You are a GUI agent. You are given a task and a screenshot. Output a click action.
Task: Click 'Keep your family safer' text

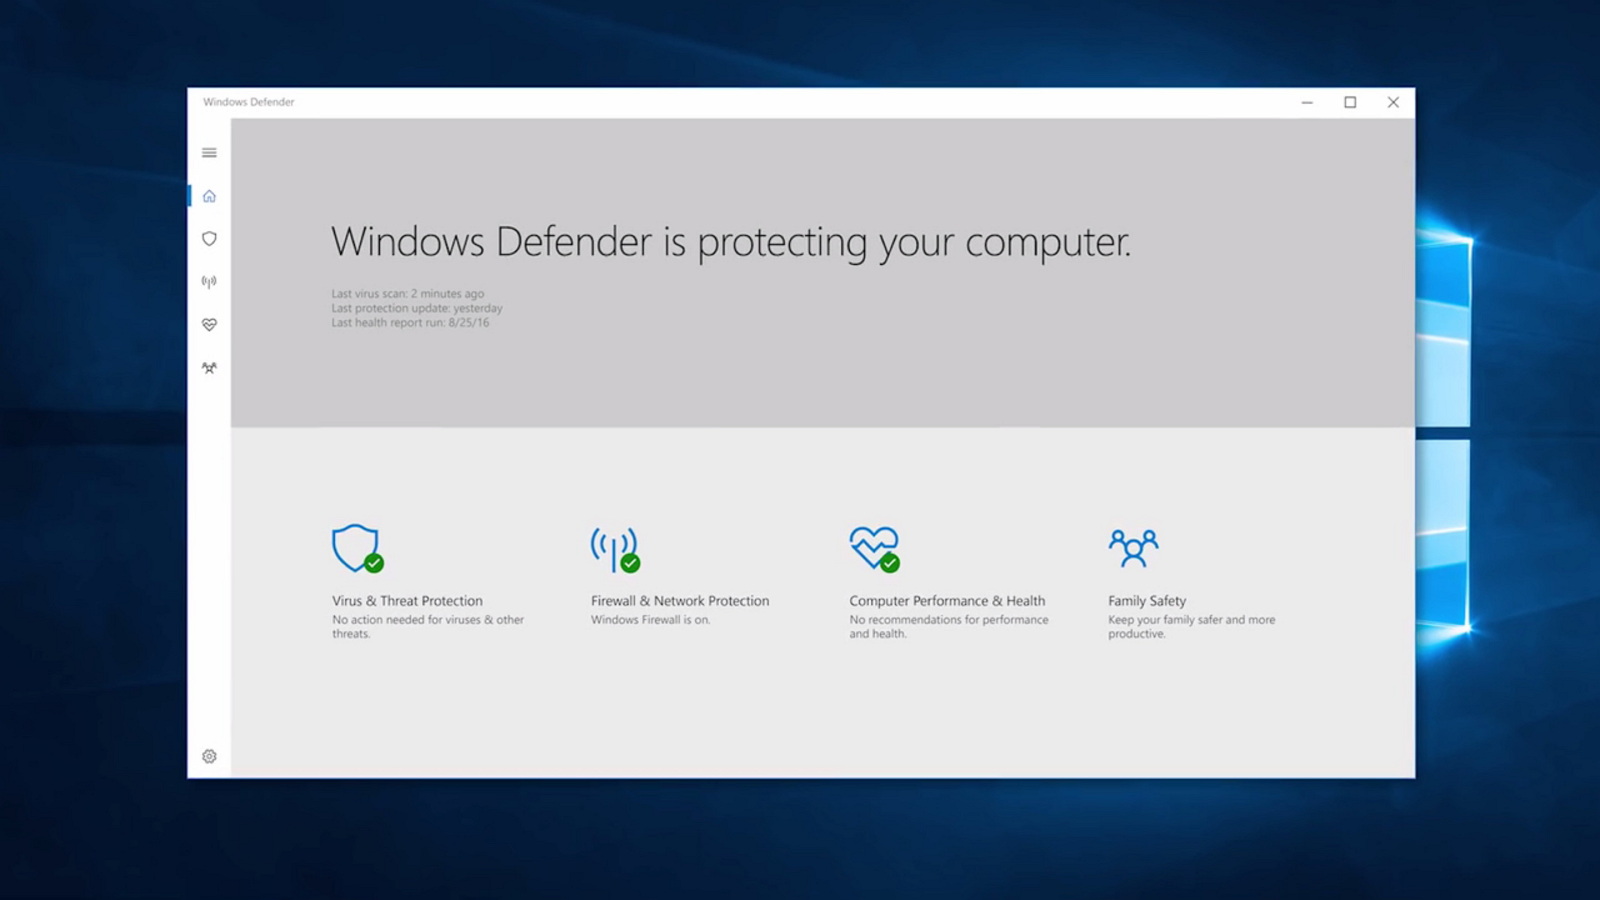(x=1191, y=626)
